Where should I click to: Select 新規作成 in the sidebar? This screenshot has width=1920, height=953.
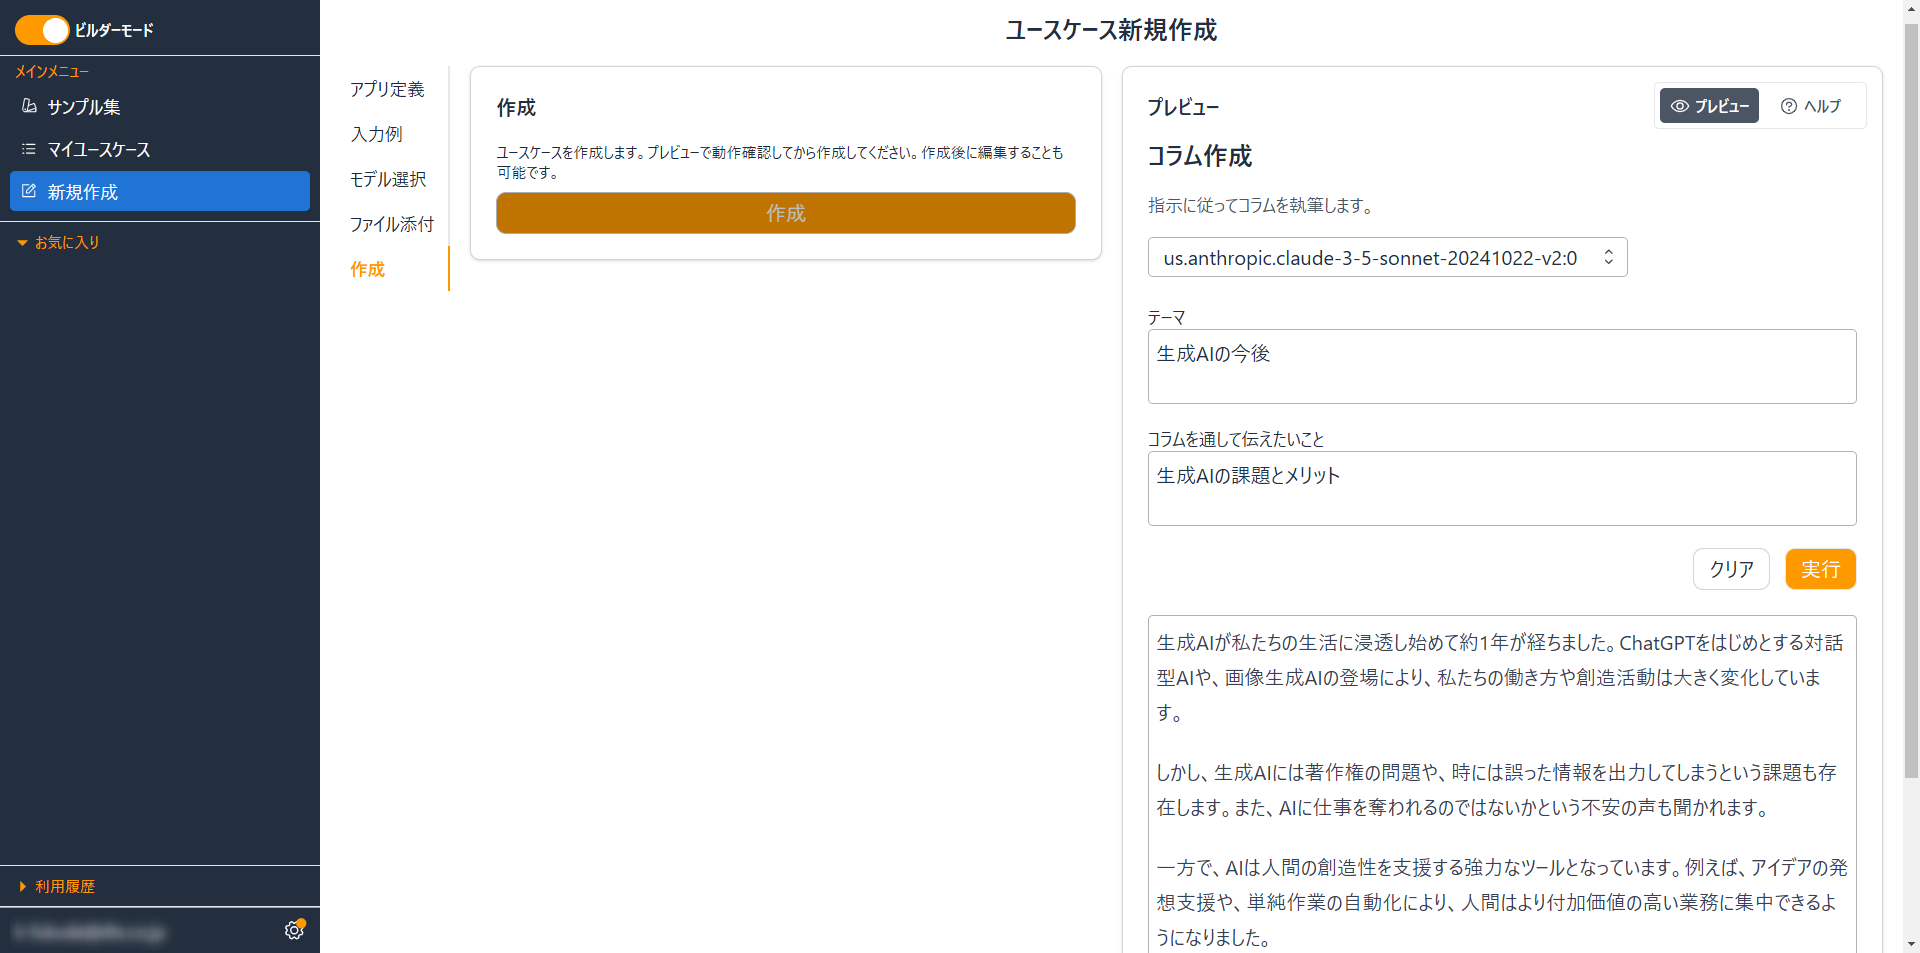coord(160,191)
